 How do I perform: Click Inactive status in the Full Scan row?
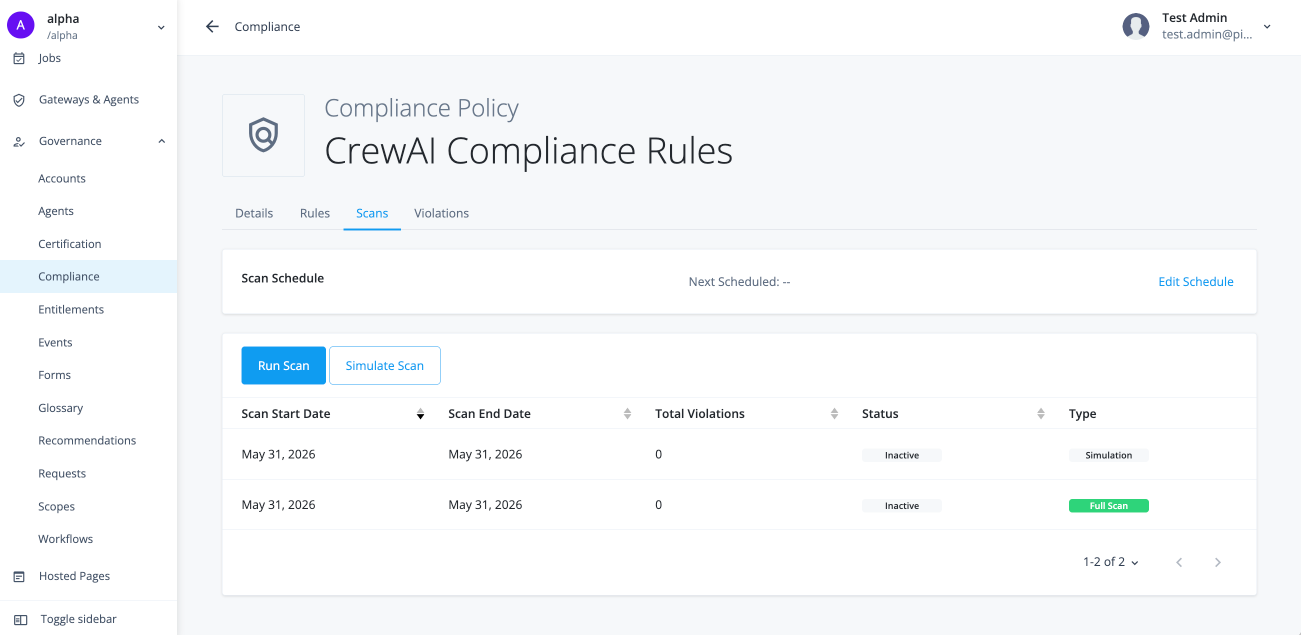click(902, 506)
